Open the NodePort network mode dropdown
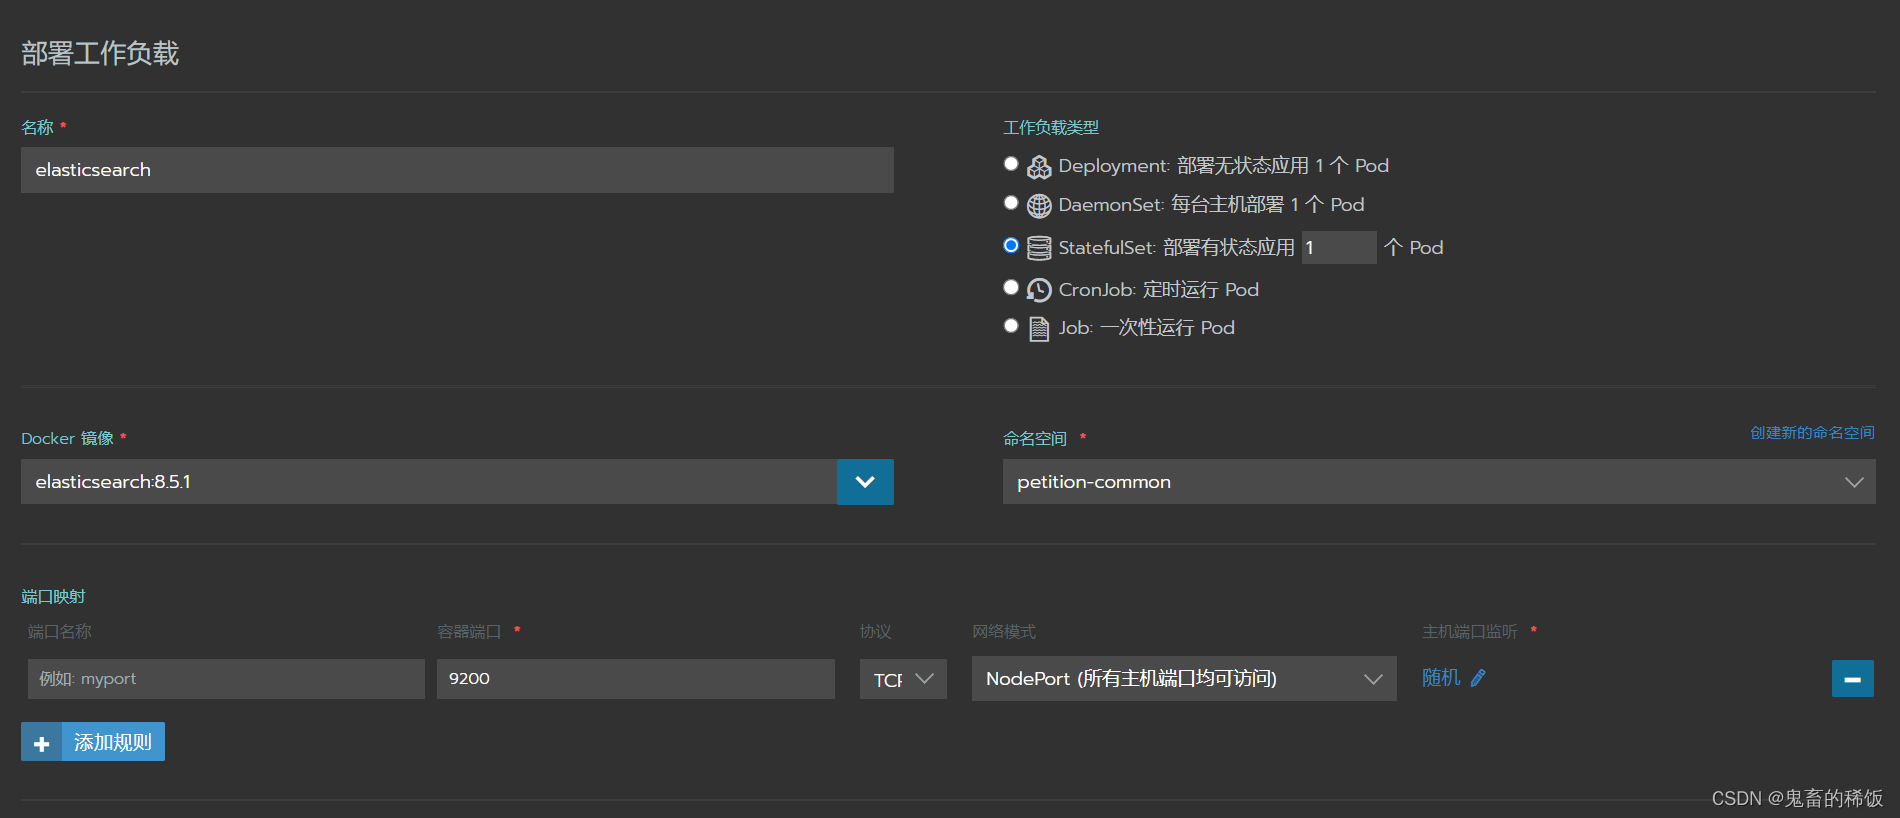Viewport: 1900px width, 818px height. pos(1184,679)
